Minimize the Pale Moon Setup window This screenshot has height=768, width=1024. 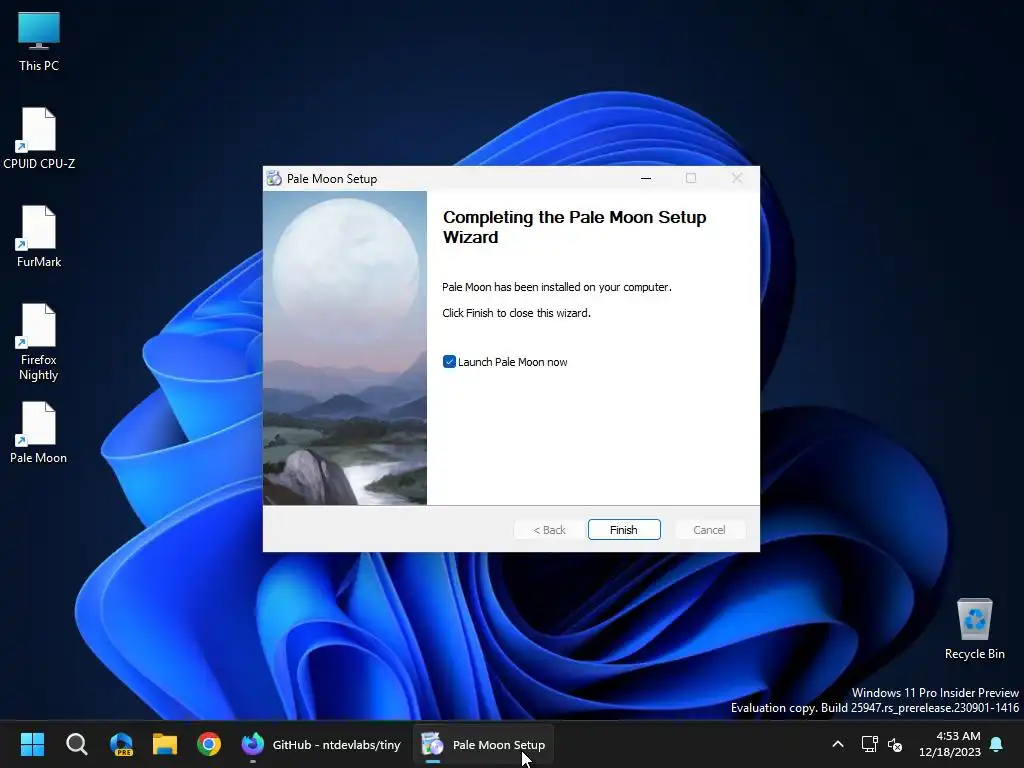click(646, 178)
